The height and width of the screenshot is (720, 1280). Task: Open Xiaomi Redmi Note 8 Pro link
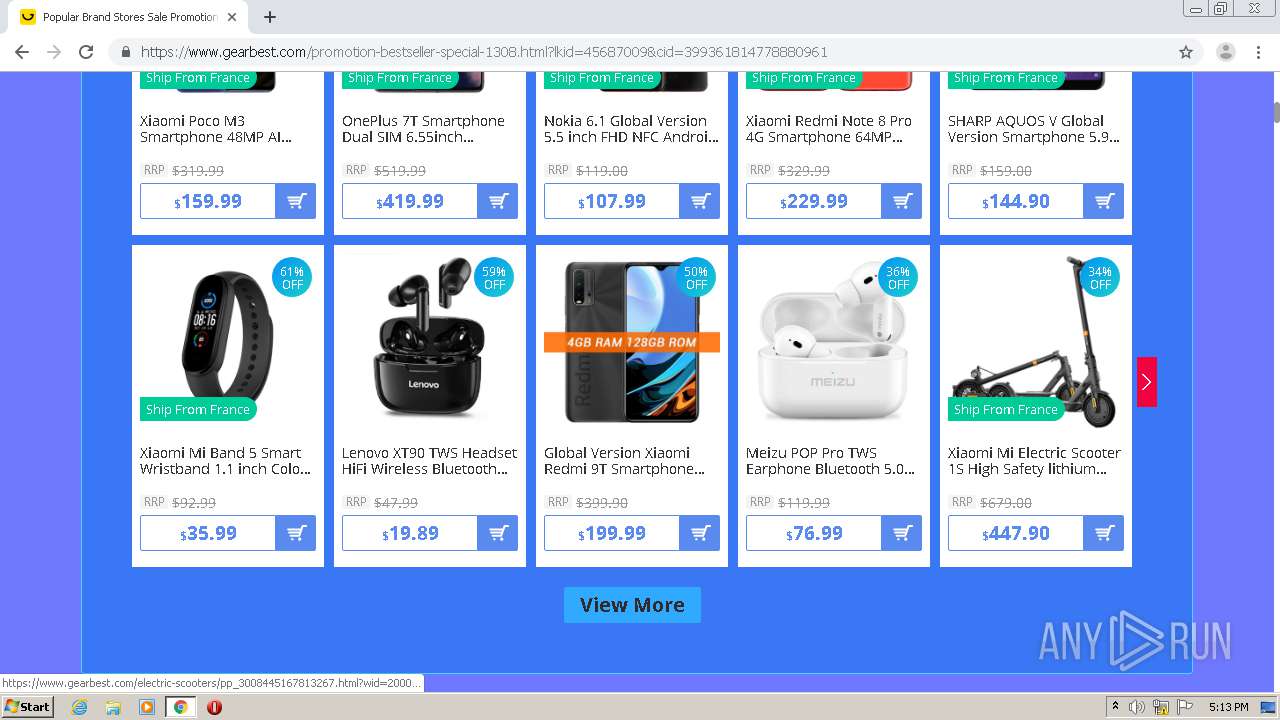[x=829, y=129]
